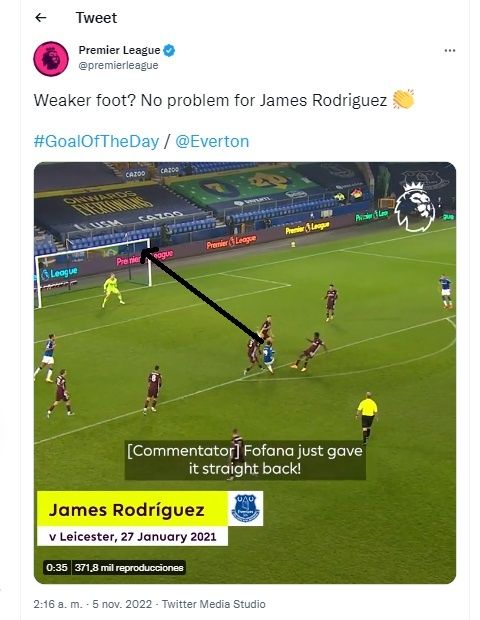The image size is (480, 620).
Task: Open the Premier League profile avatar
Action: tap(51, 59)
